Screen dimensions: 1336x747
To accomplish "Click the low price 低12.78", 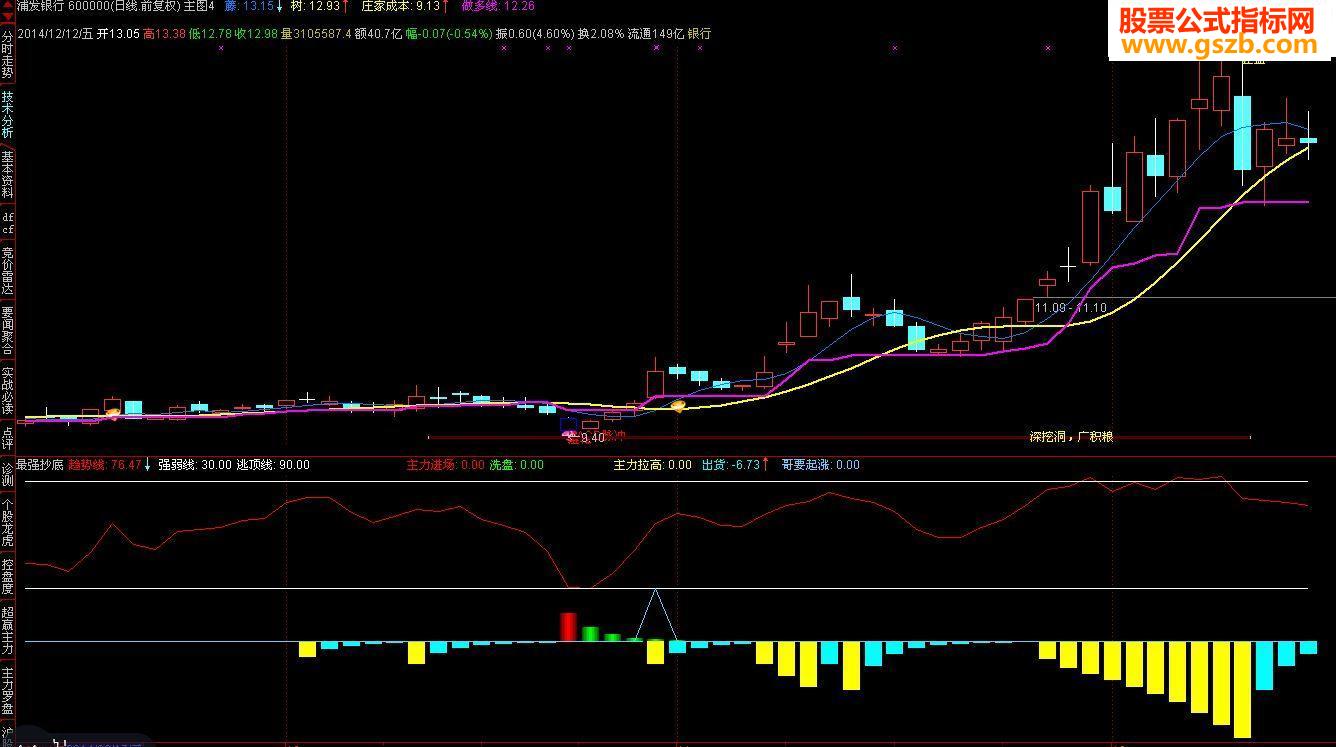I will [x=210, y=34].
